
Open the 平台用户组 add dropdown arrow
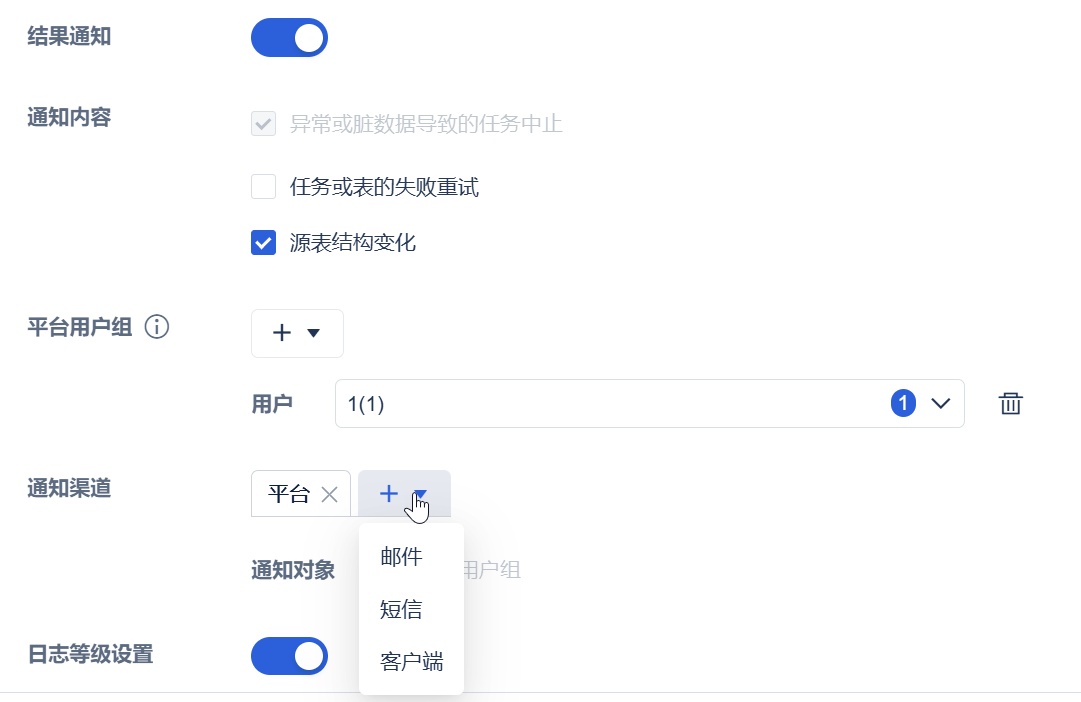pos(313,334)
